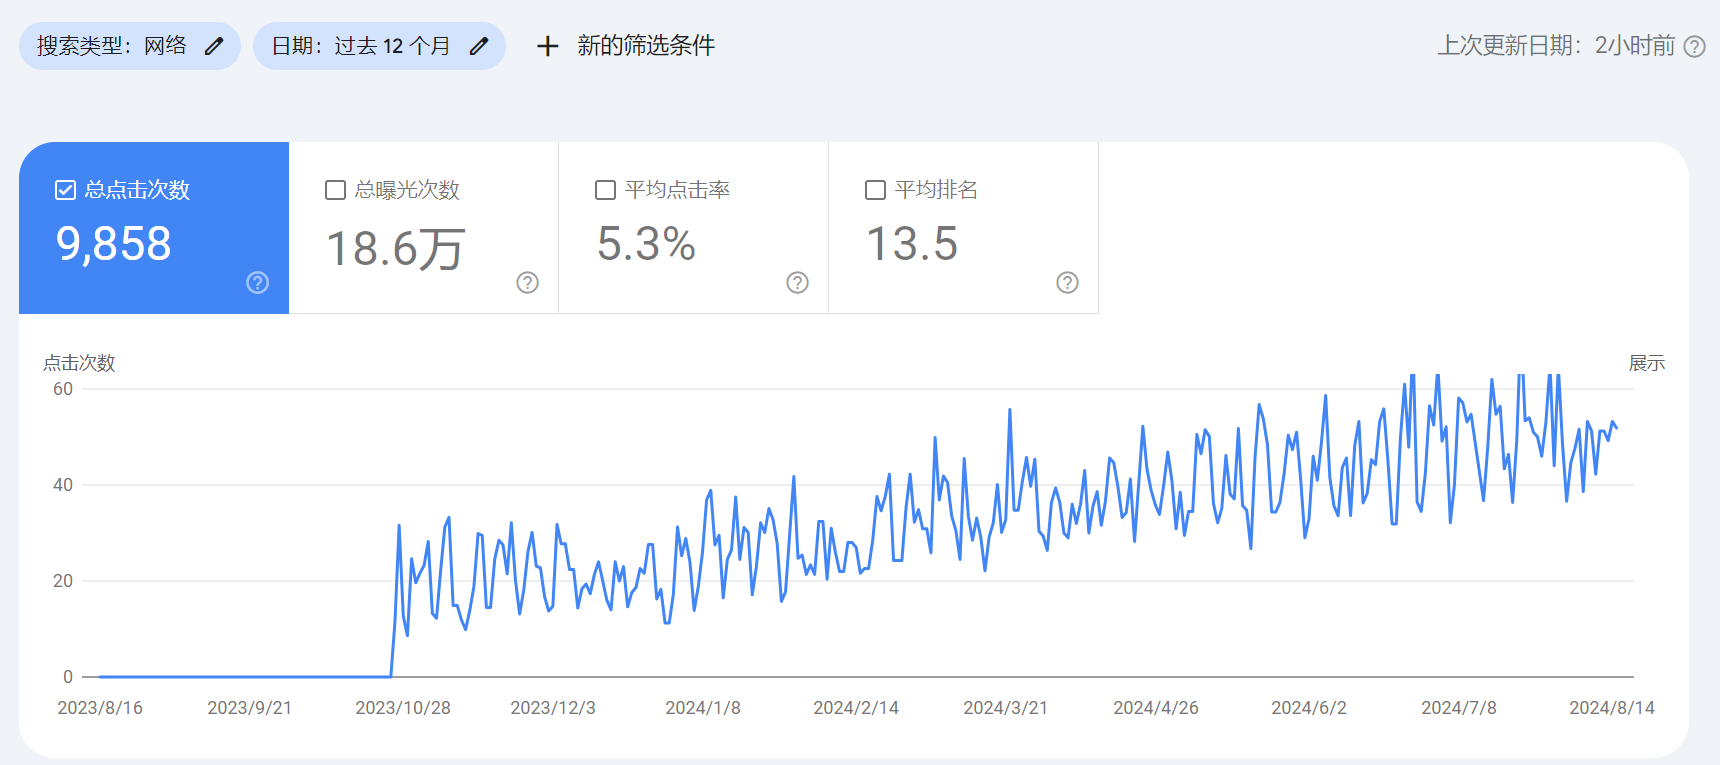
Task: Open the 日期：过去 12 个月 filter chip
Action: [379, 46]
